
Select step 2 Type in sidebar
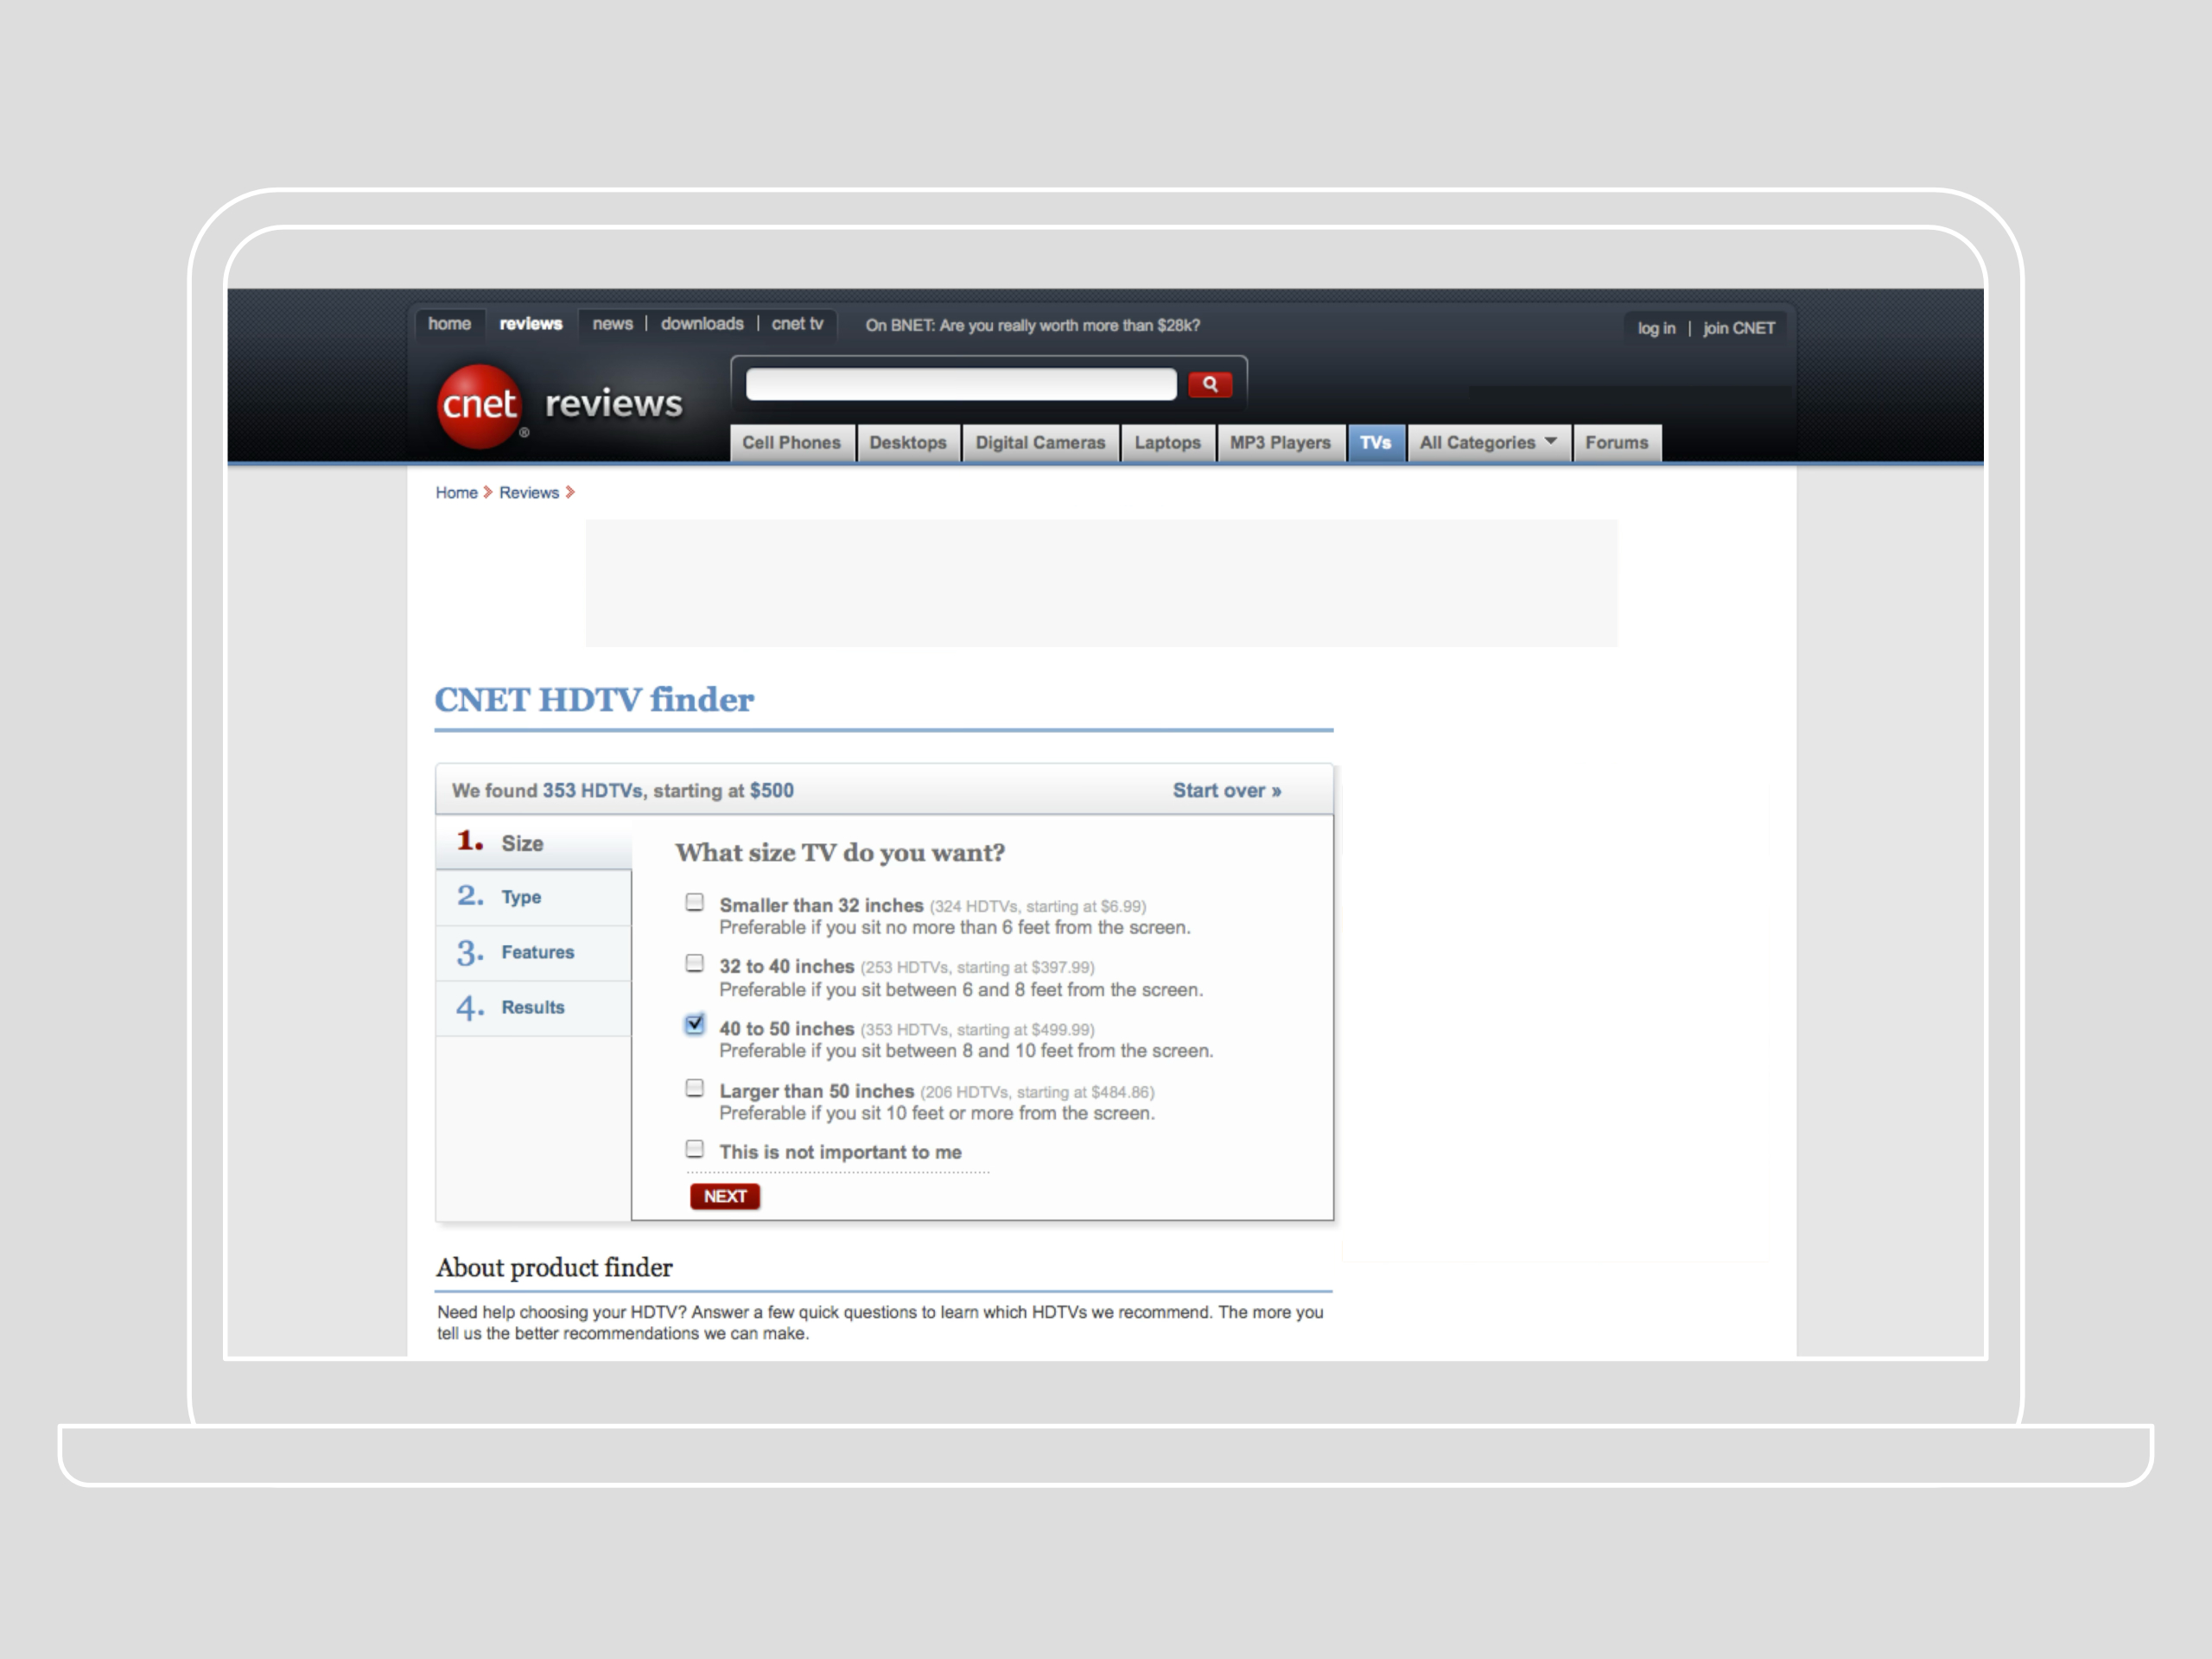click(x=521, y=897)
